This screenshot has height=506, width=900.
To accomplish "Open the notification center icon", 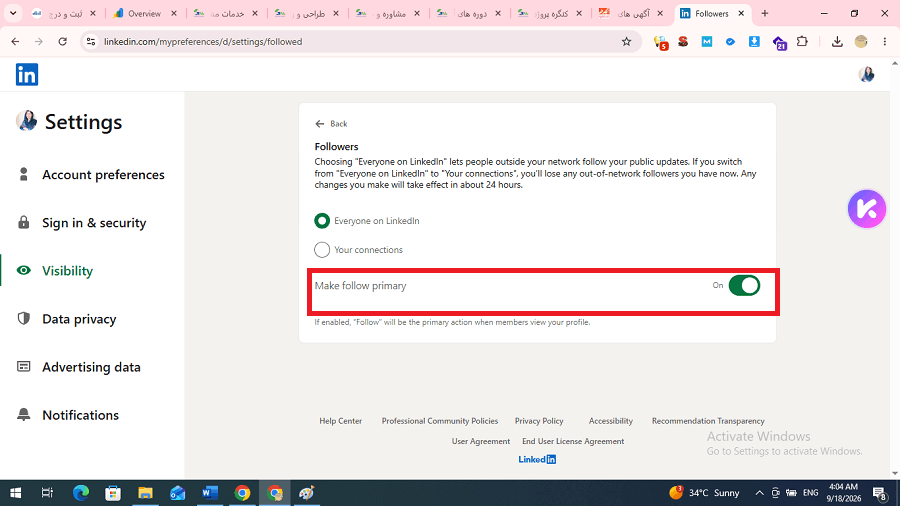I will 880,493.
